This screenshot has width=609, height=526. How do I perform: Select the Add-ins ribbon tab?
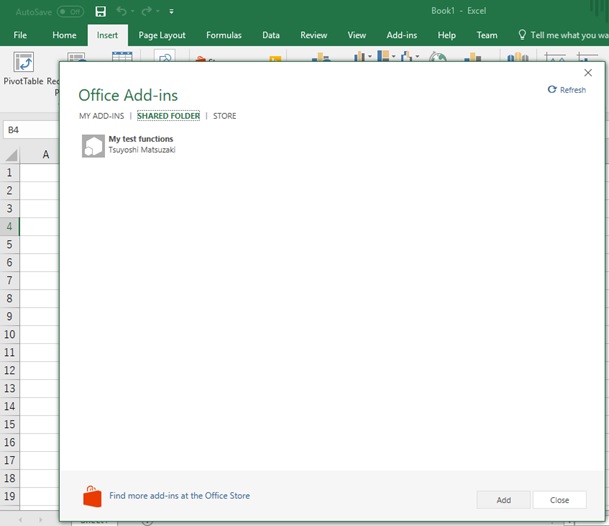pyautogui.click(x=402, y=35)
